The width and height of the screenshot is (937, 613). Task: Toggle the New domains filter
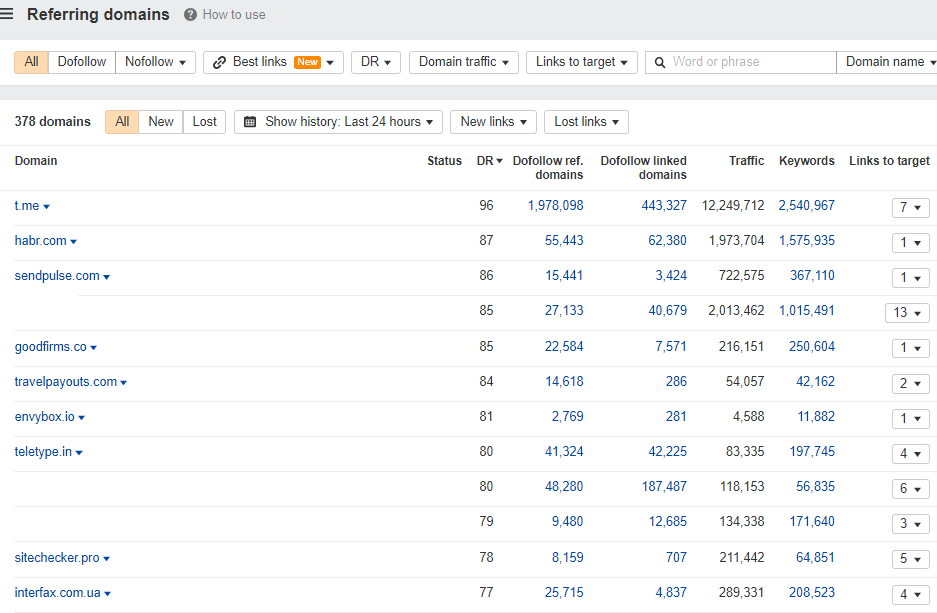[161, 122]
